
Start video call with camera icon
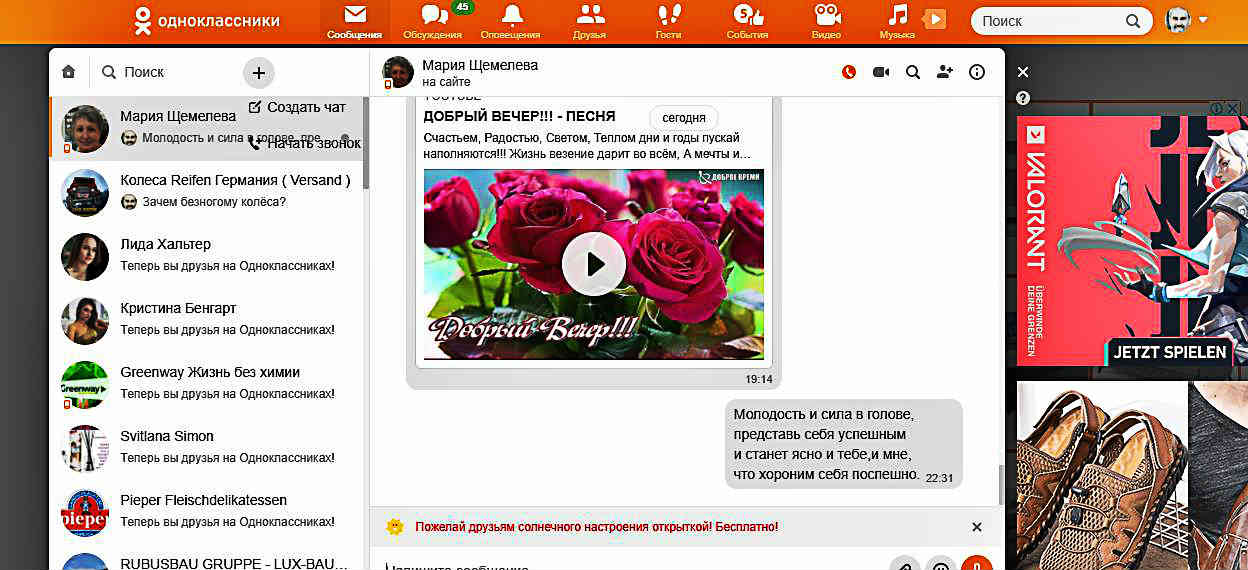tap(881, 72)
